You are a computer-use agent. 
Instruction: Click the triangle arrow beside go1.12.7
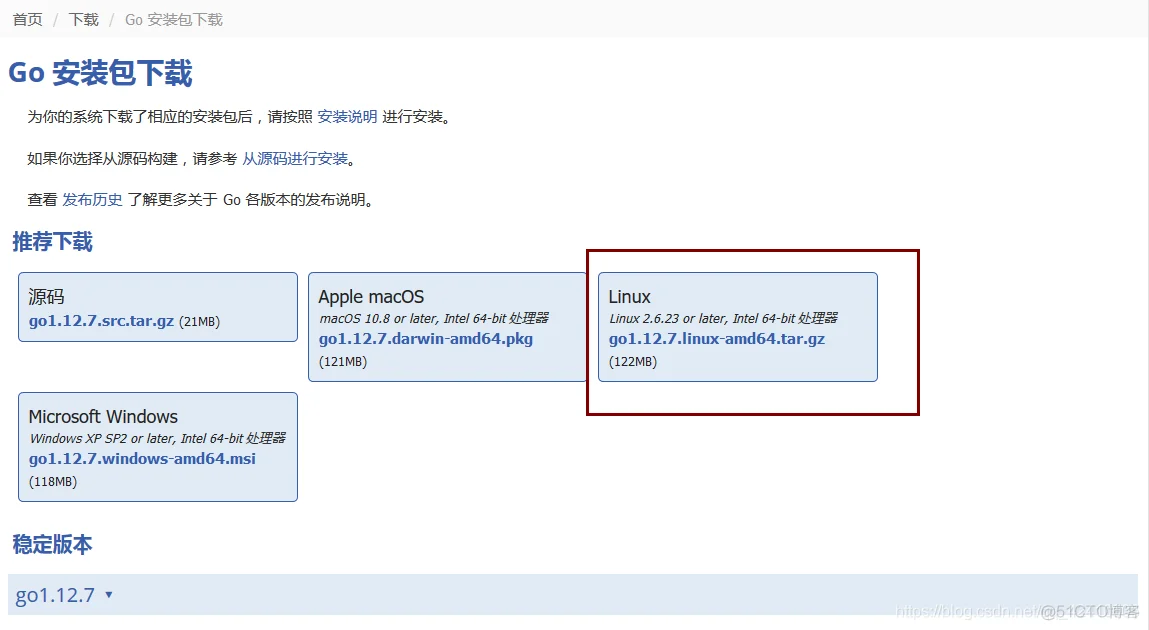coord(108,595)
